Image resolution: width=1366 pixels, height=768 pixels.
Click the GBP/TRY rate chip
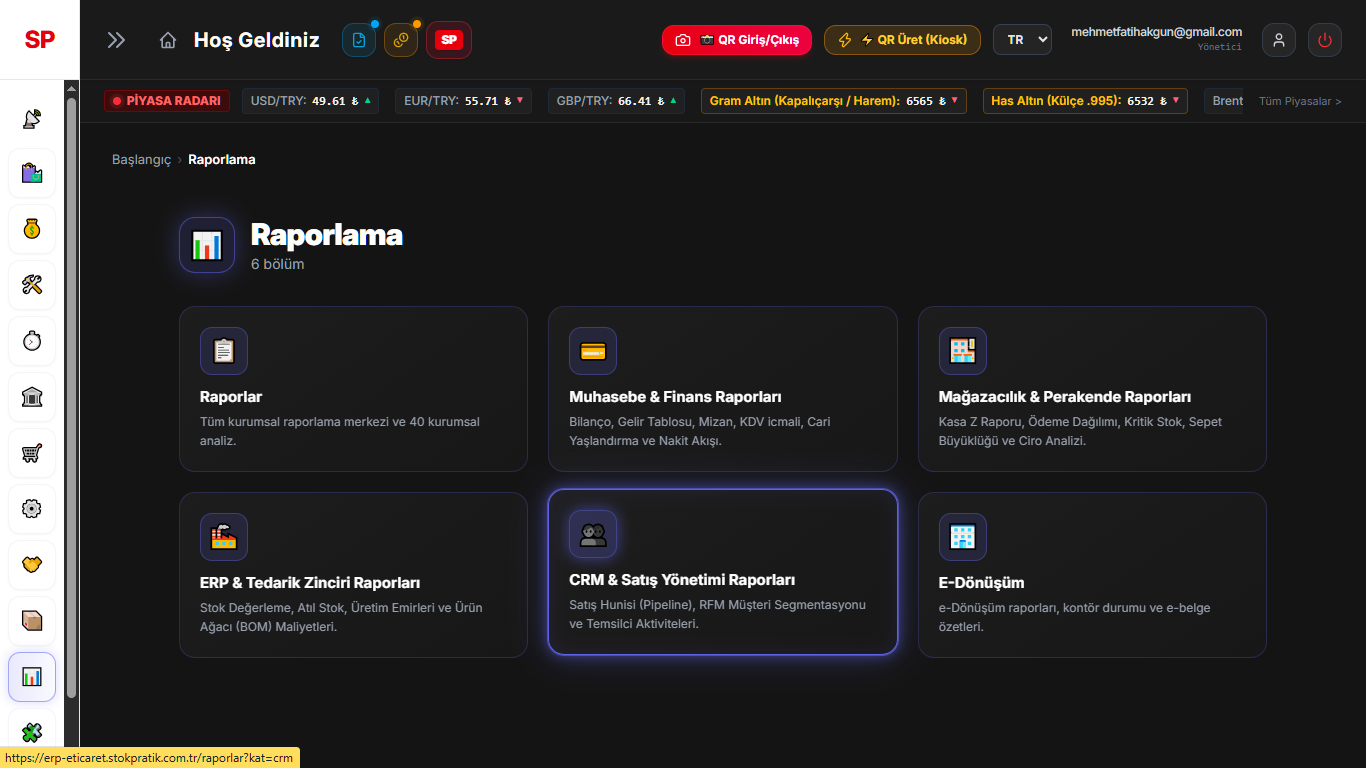tap(616, 101)
